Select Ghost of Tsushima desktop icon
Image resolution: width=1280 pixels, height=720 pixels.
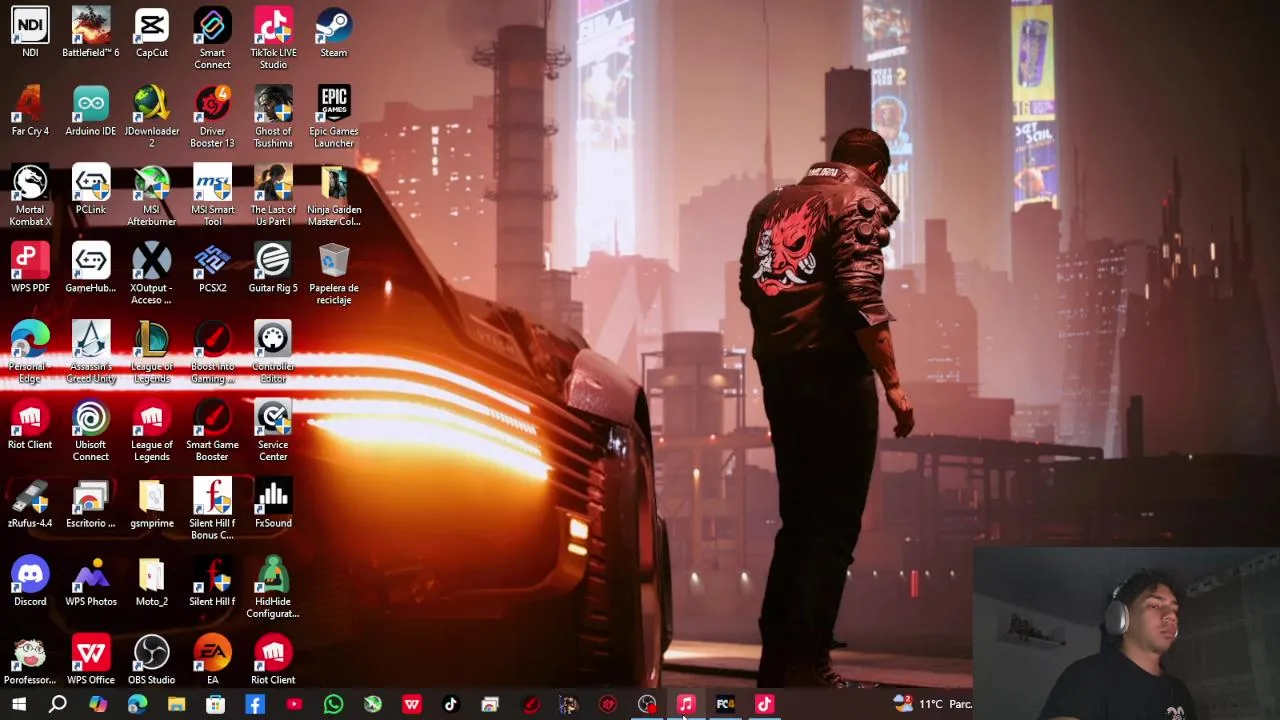point(273,117)
